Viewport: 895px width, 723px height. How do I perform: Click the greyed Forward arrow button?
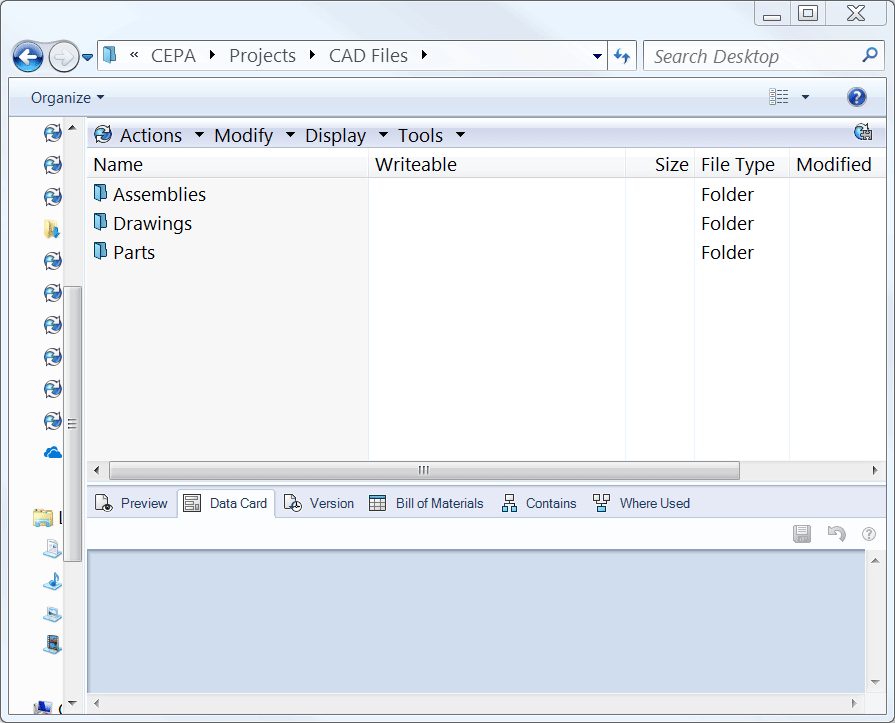(x=63, y=56)
